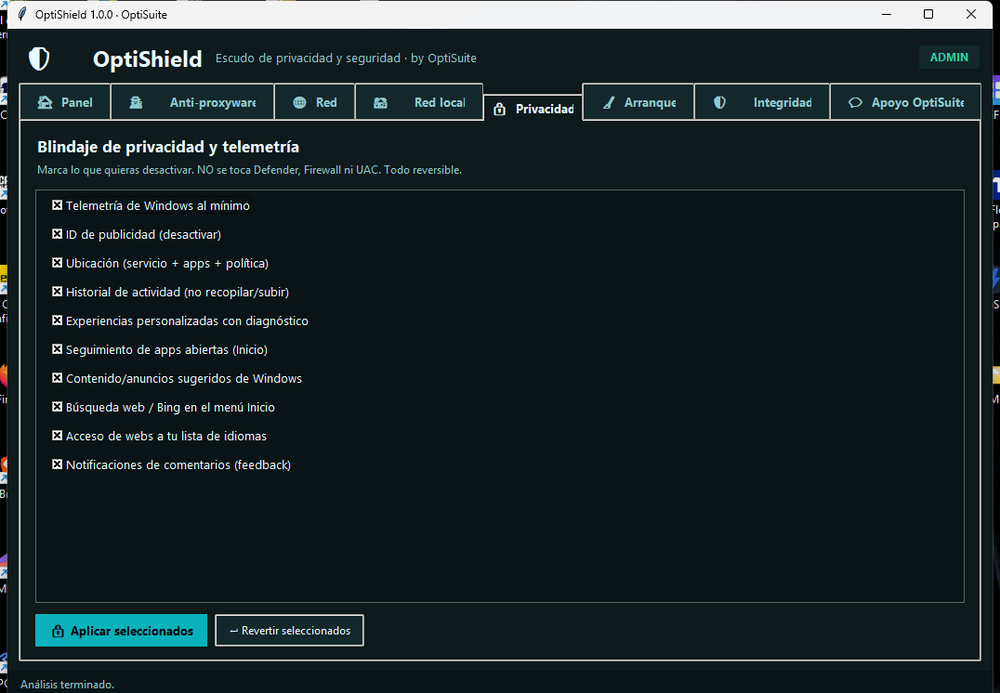Click the half-shield icon on Integridad tab
The height and width of the screenshot is (693, 1000).
(719, 102)
